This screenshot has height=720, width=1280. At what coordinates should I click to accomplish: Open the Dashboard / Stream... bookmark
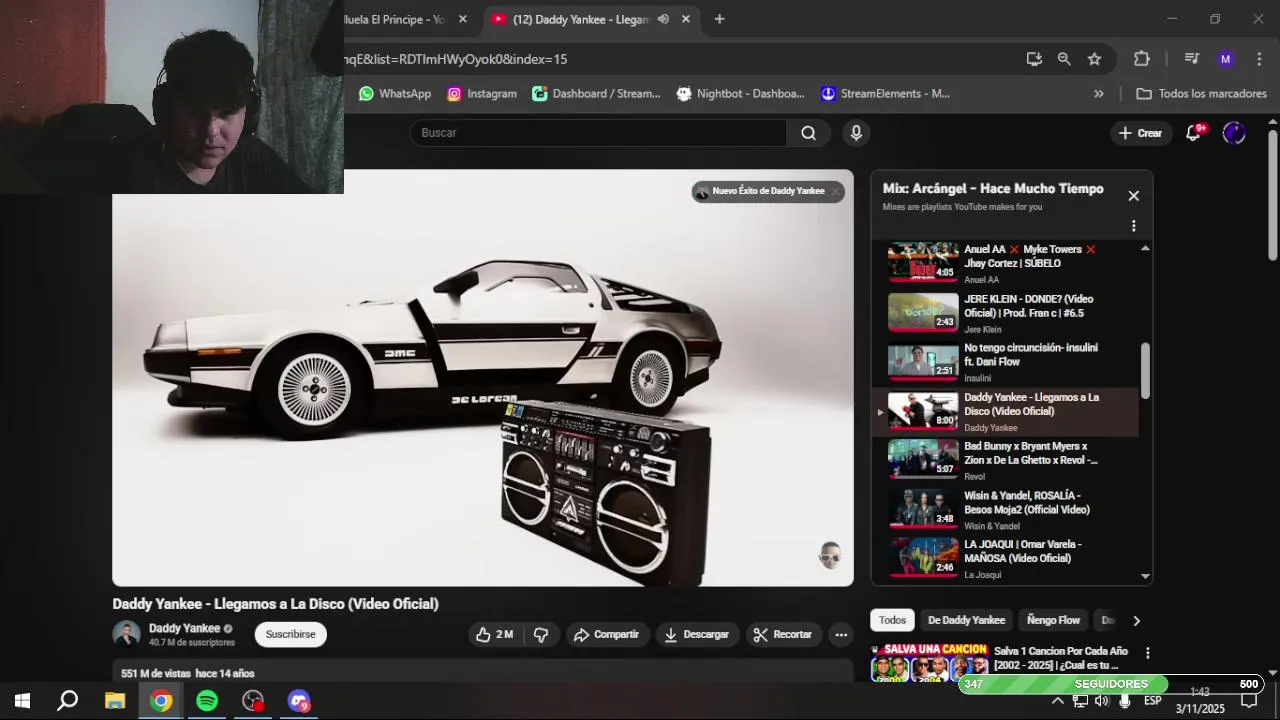point(596,94)
